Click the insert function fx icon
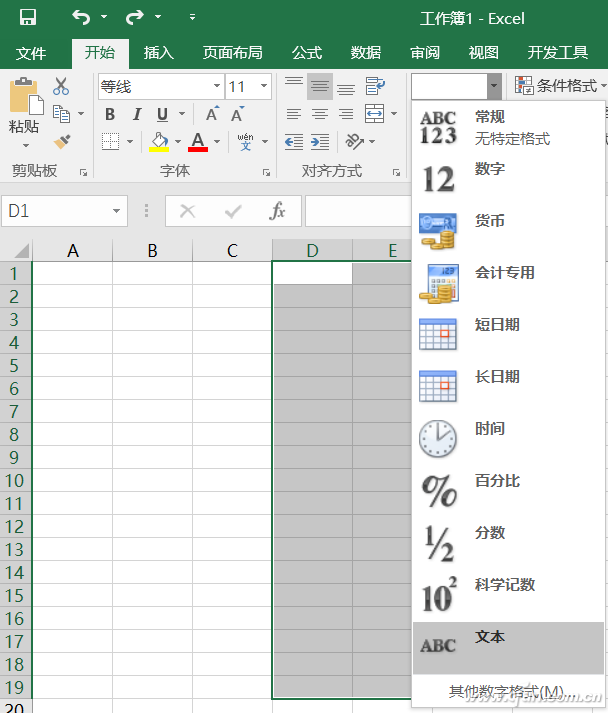Screen dimensions: 608x713 tap(277, 211)
